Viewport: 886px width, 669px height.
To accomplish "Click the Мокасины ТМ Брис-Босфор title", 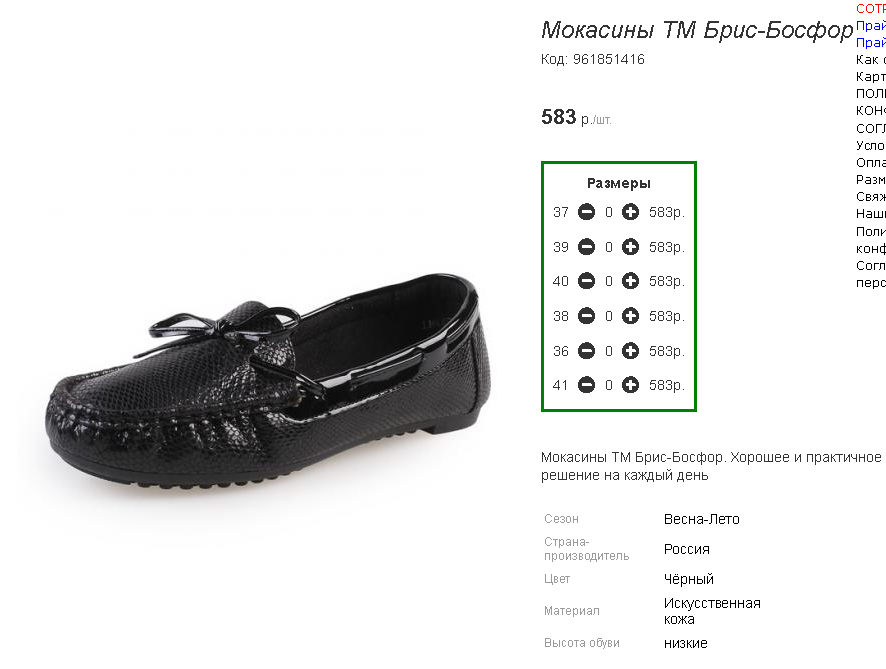I will click(697, 30).
